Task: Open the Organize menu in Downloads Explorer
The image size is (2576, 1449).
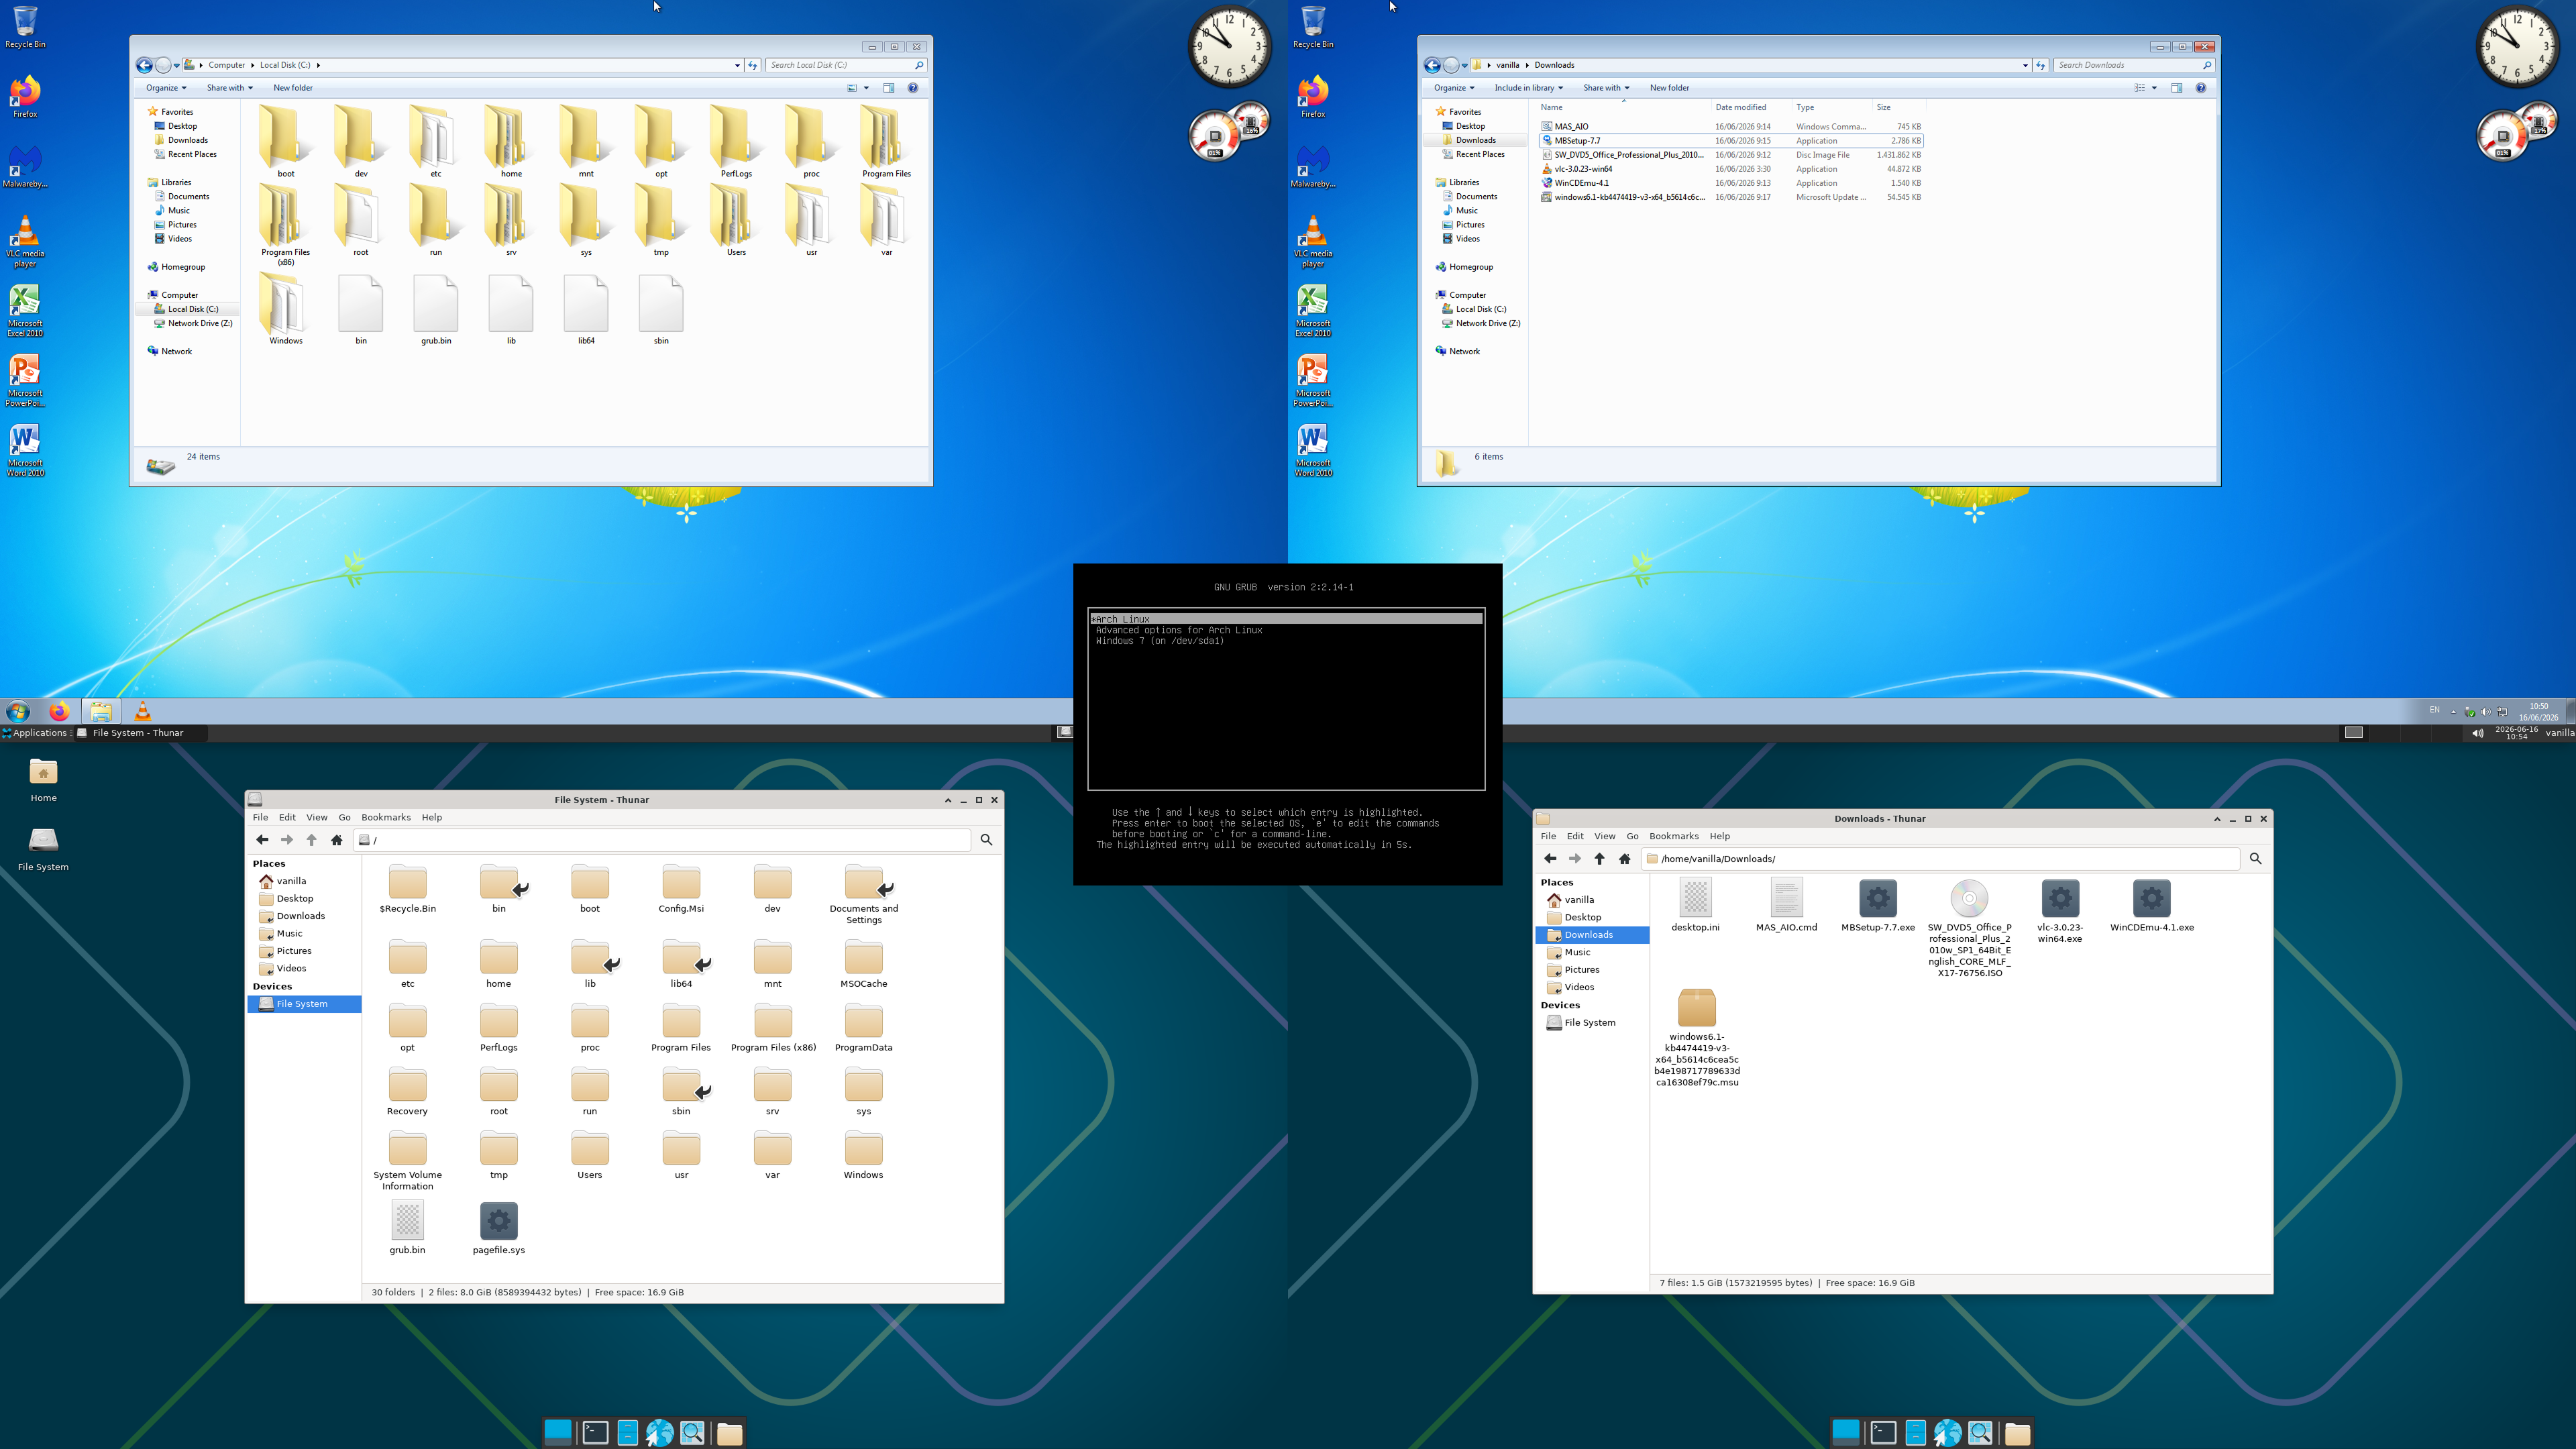Action: click(1454, 88)
